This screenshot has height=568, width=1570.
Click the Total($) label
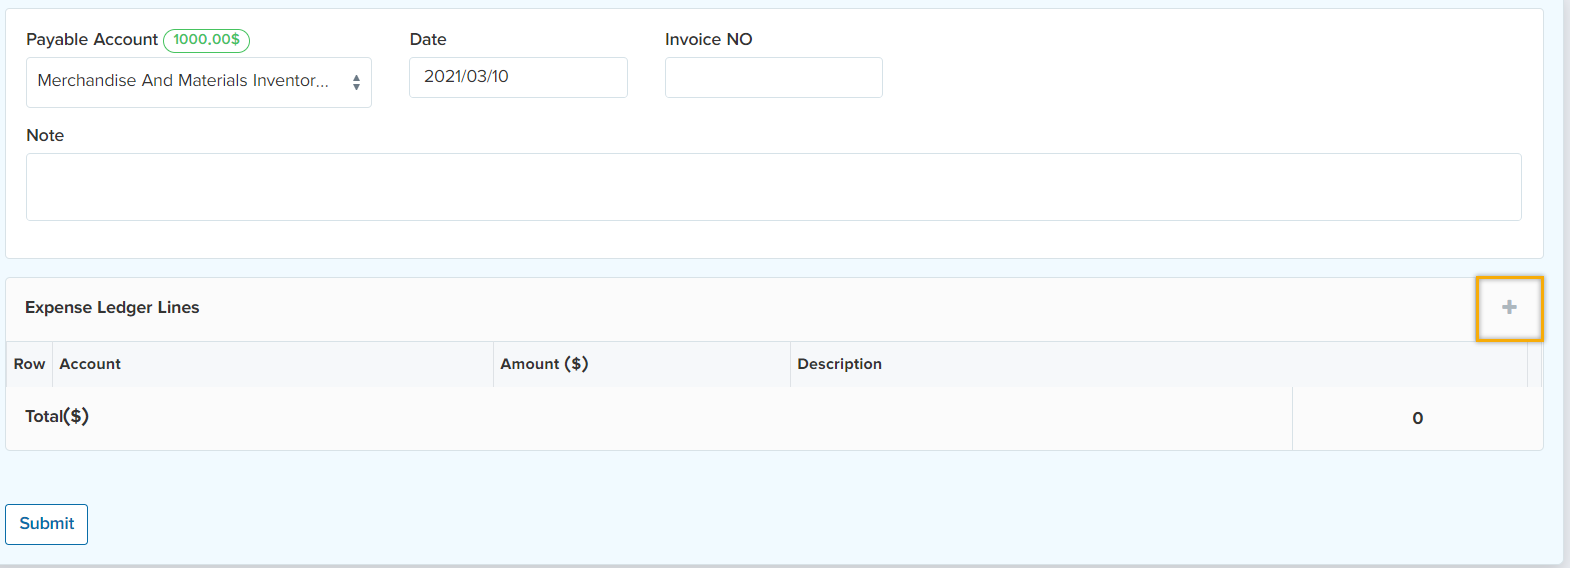57,417
